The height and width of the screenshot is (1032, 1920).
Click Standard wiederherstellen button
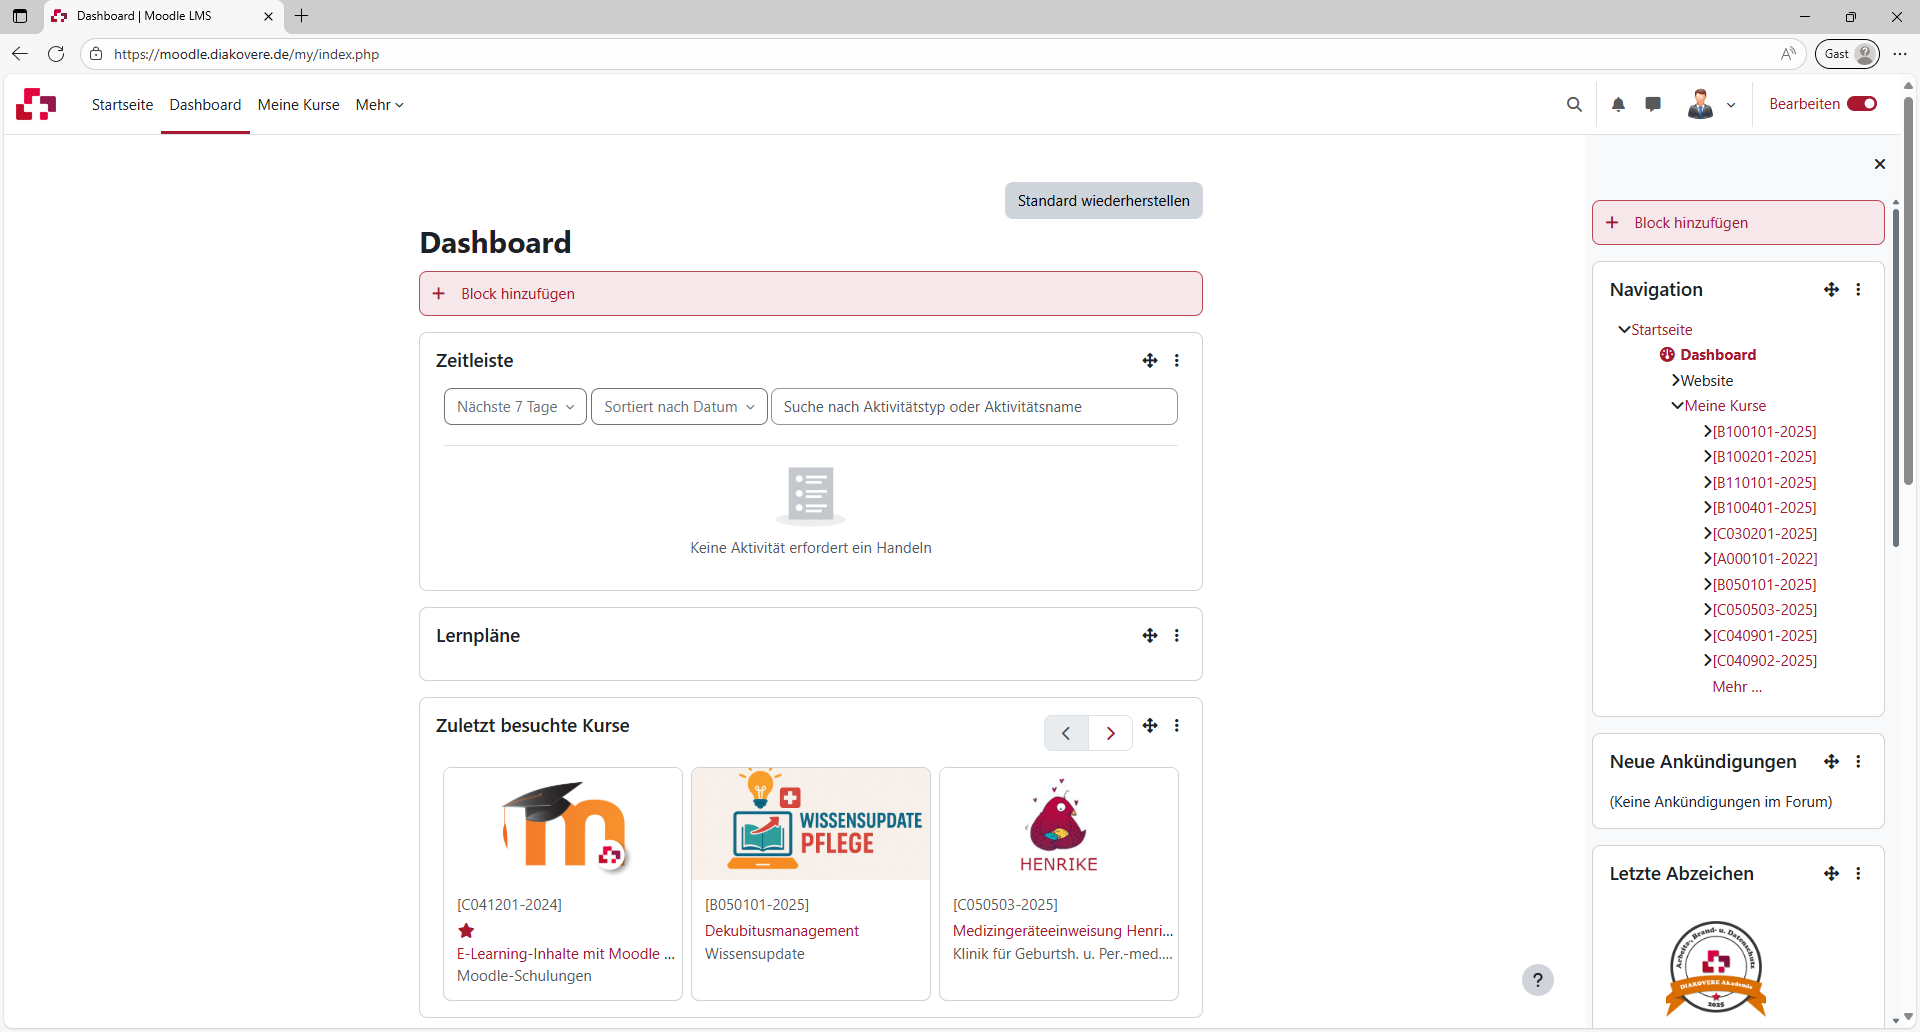1103,201
